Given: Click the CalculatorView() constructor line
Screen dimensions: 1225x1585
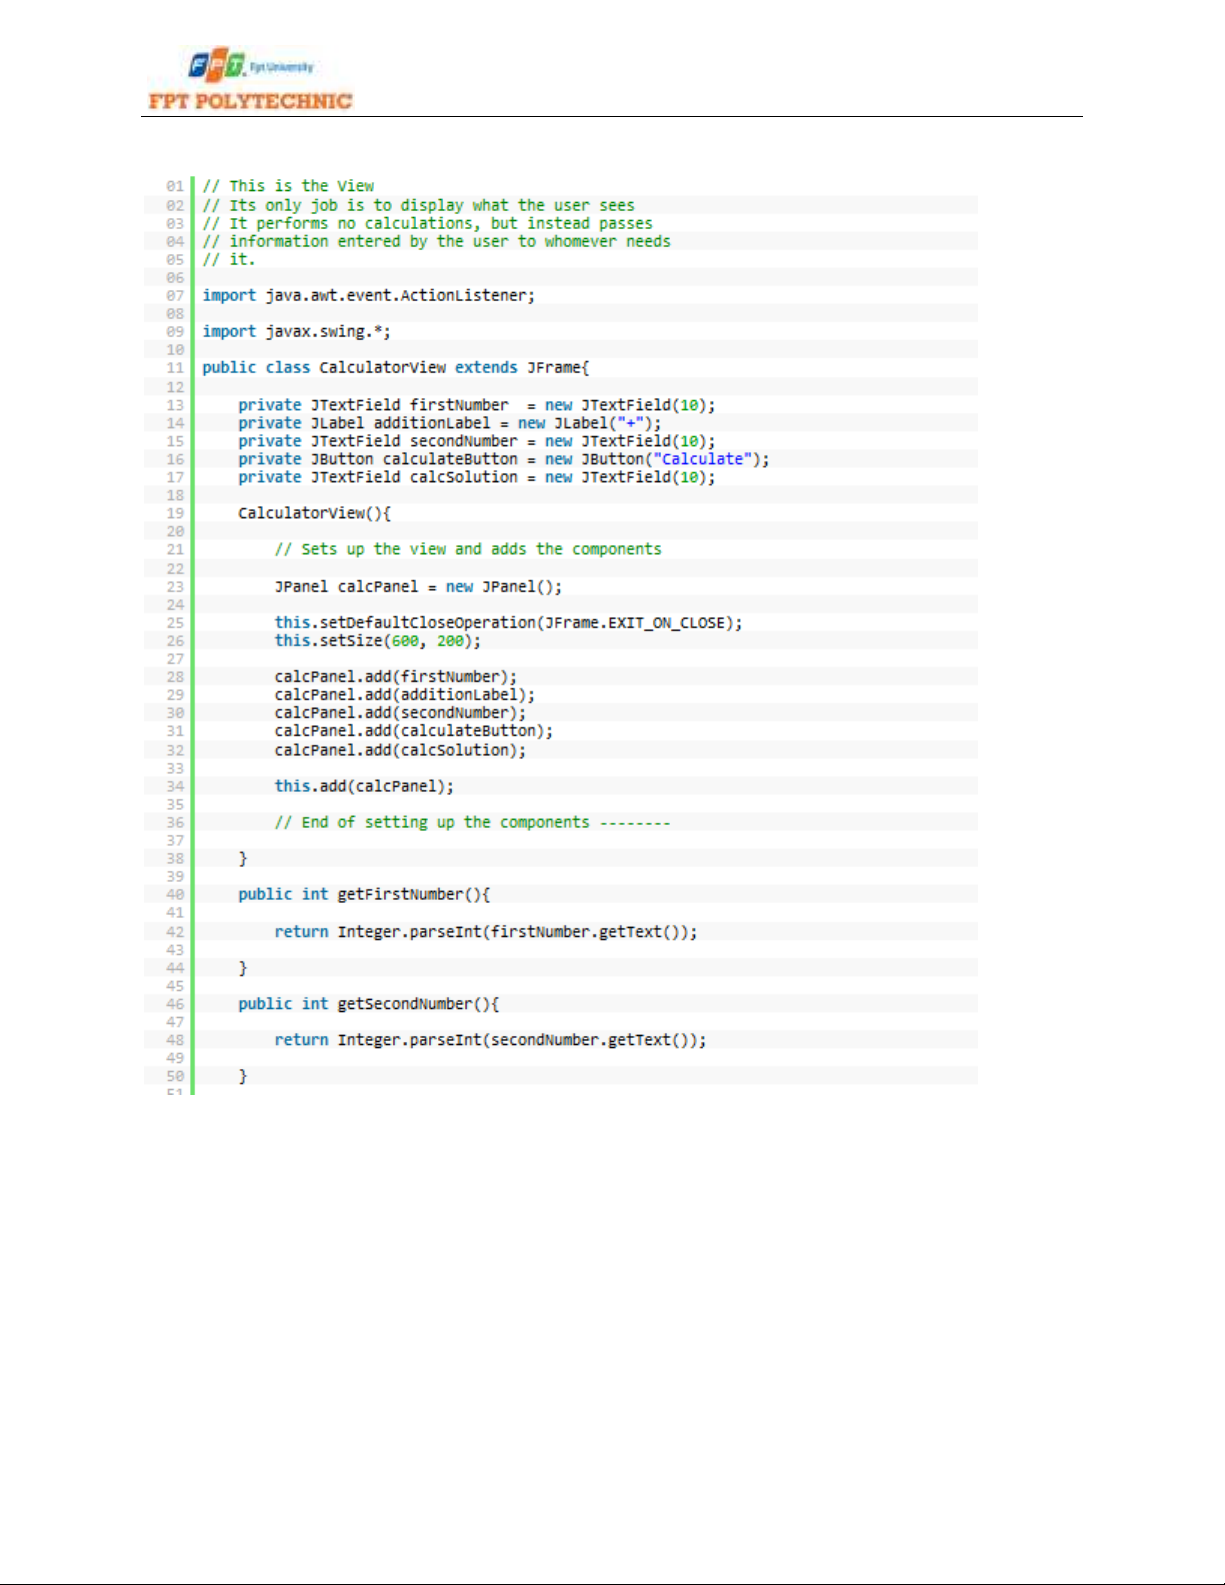Looking at the screenshot, I should (314, 513).
